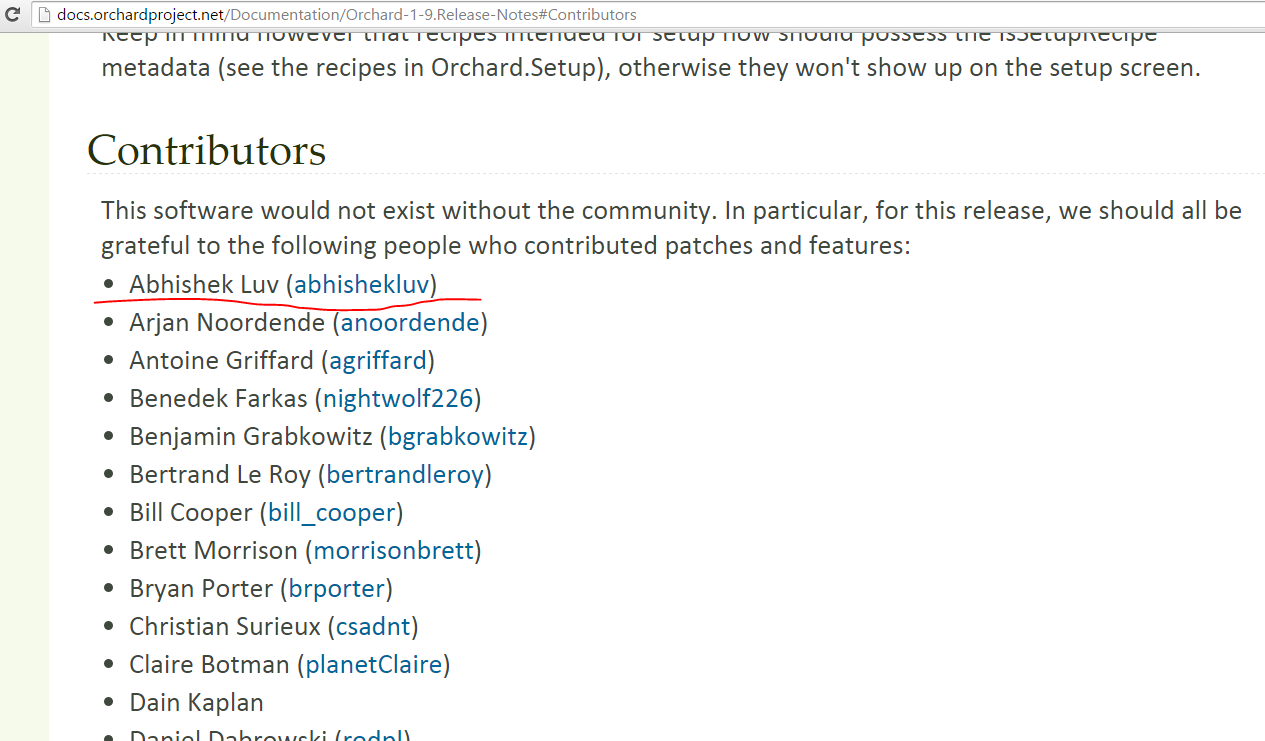The width and height of the screenshot is (1265, 741).
Task: Visit the bertrandleroy profile link
Action: (405, 475)
